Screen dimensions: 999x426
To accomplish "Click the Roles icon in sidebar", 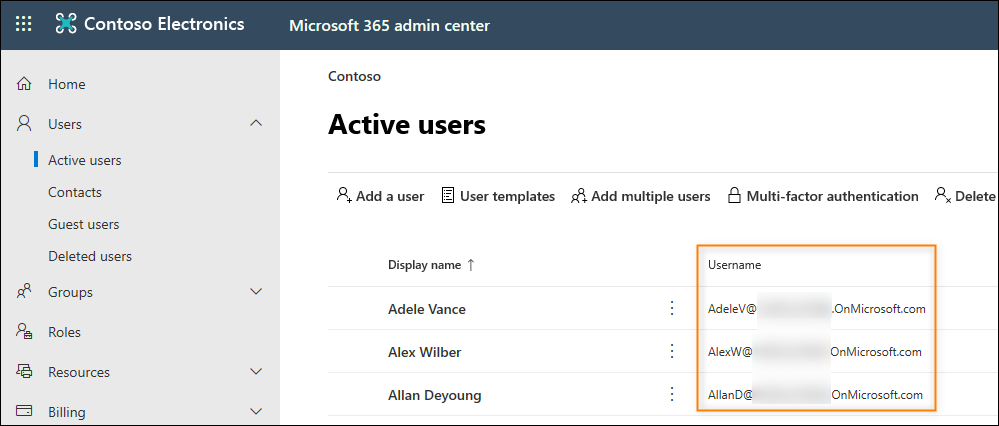I will click(24, 332).
